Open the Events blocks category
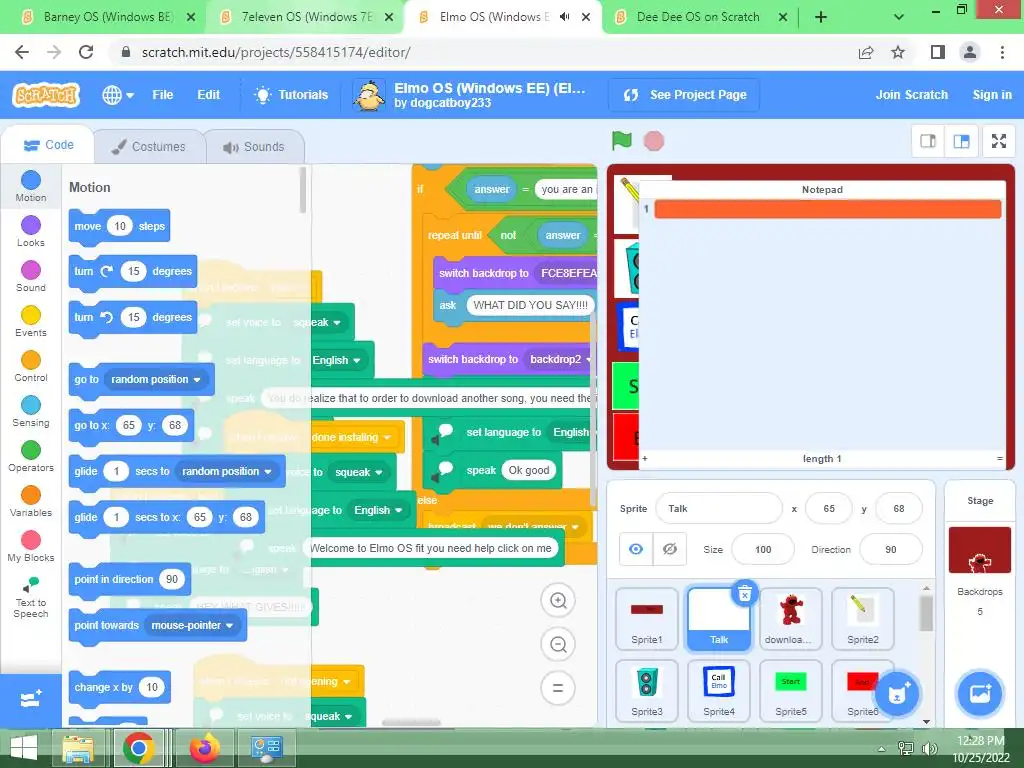This screenshot has height=768, width=1024. (x=31, y=322)
